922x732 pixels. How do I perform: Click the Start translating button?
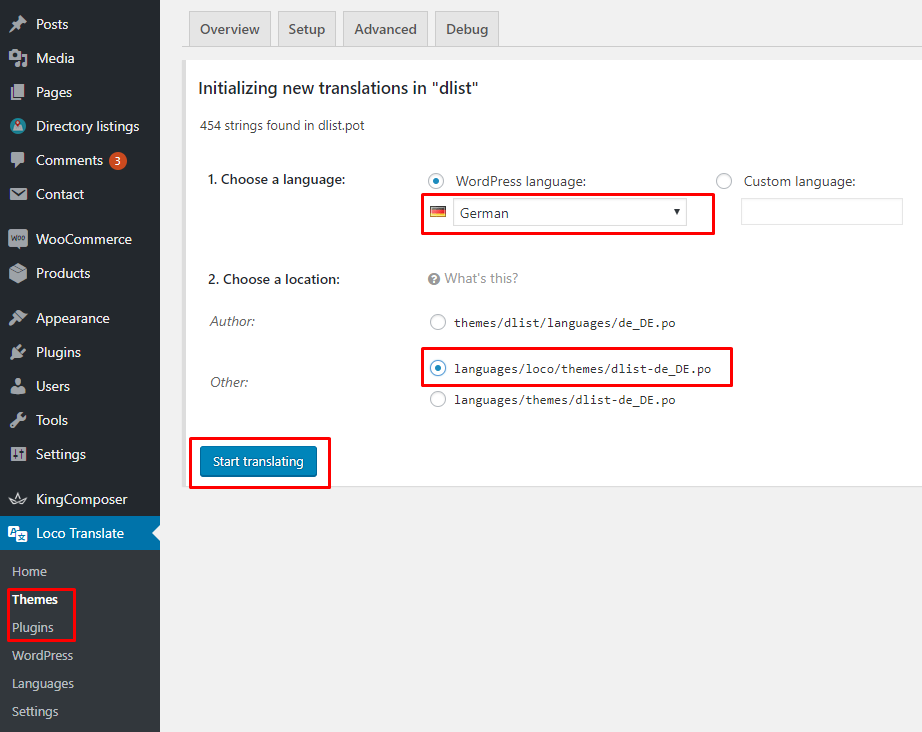click(258, 462)
